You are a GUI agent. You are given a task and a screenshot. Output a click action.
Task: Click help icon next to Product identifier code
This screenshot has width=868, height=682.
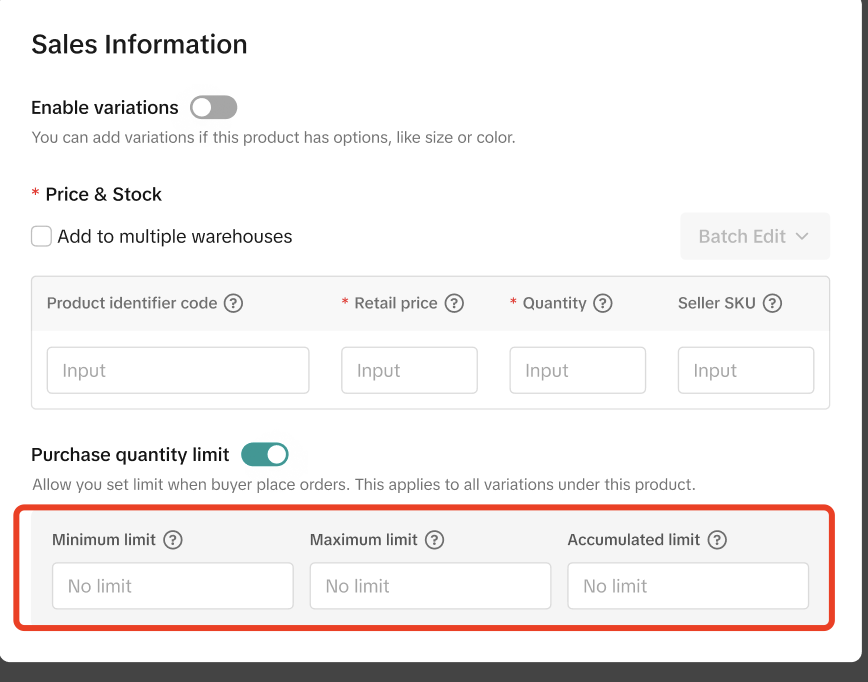[x=233, y=303]
